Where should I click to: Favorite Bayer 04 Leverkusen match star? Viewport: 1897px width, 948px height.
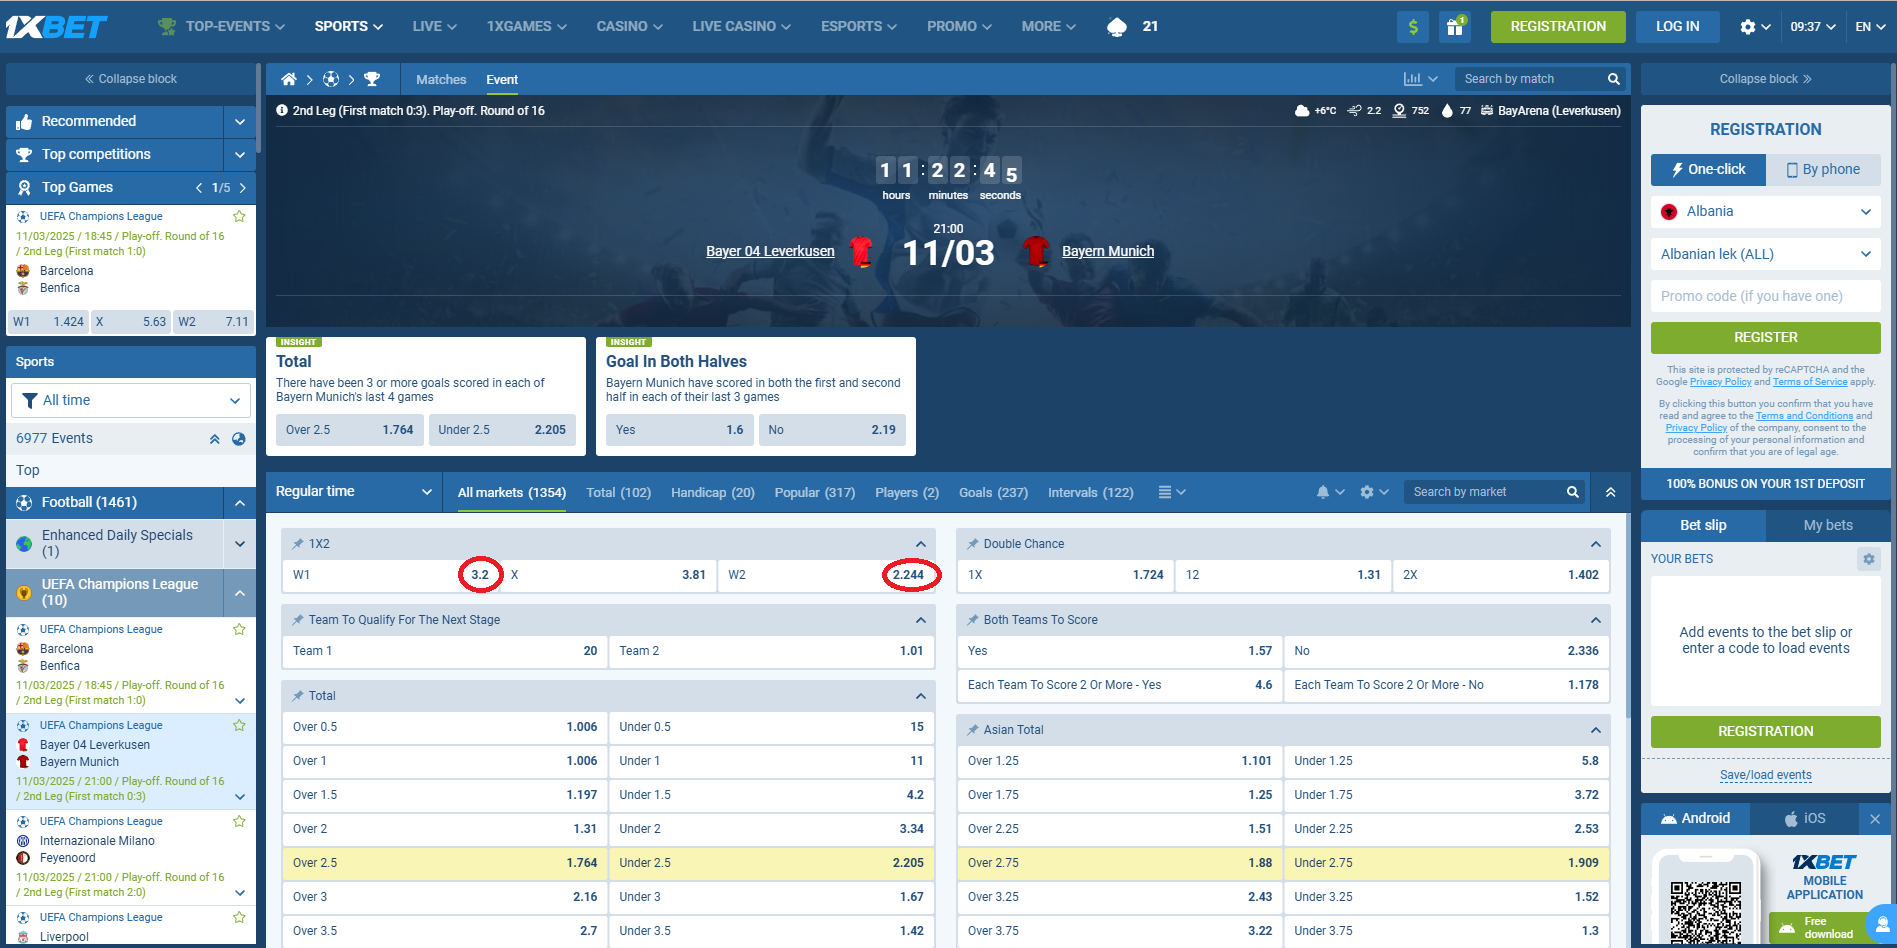(239, 725)
